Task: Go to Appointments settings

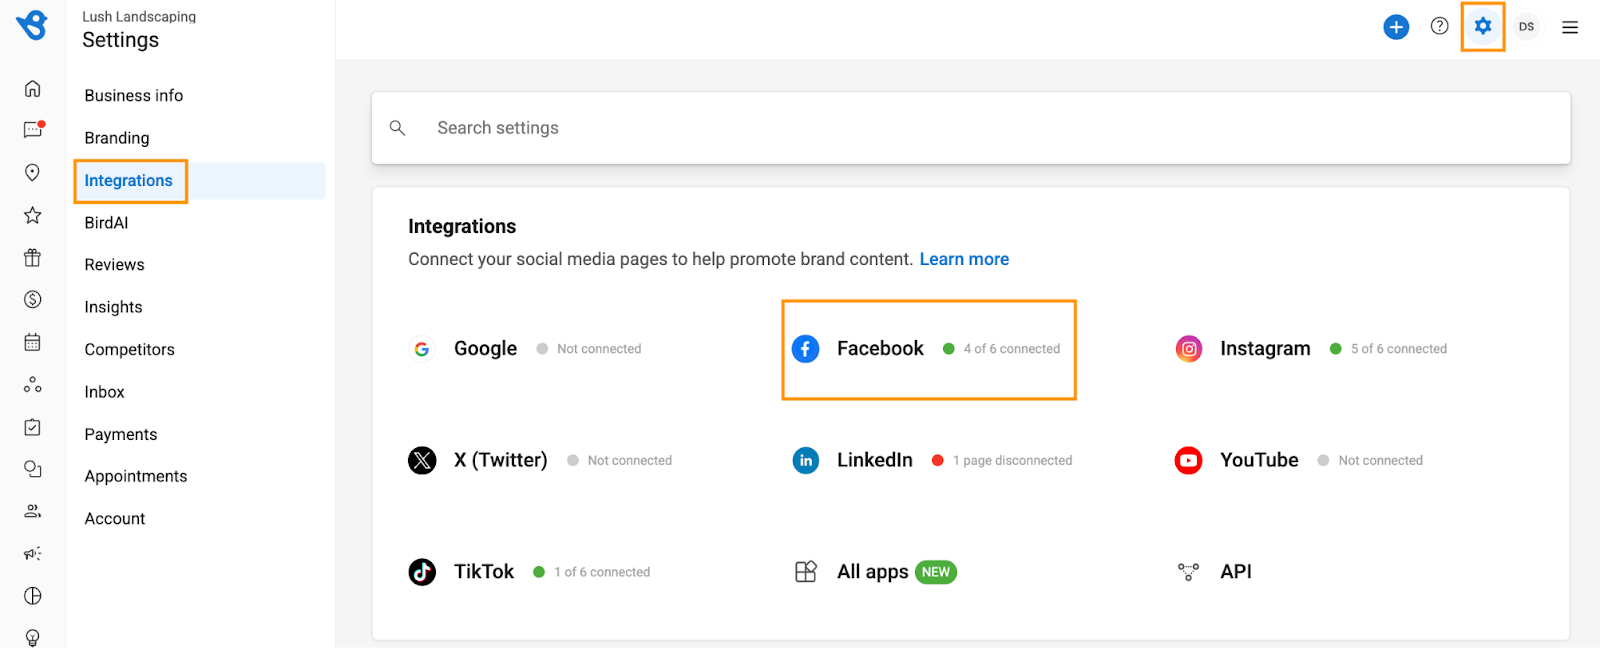Action: click(136, 476)
